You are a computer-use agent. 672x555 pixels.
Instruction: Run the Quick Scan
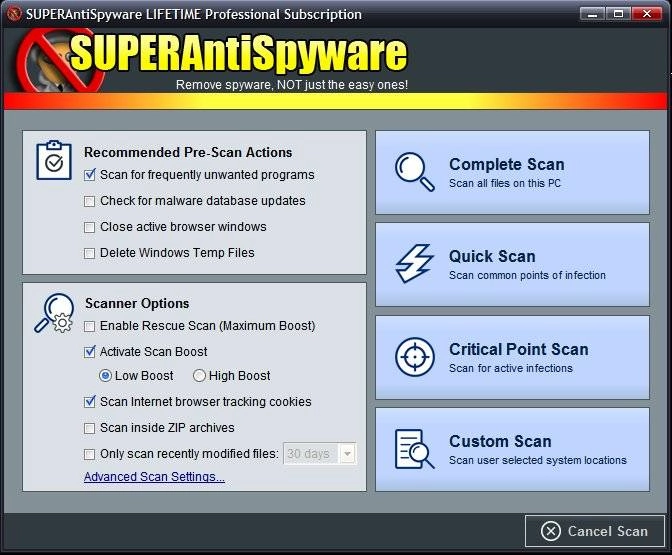512,264
